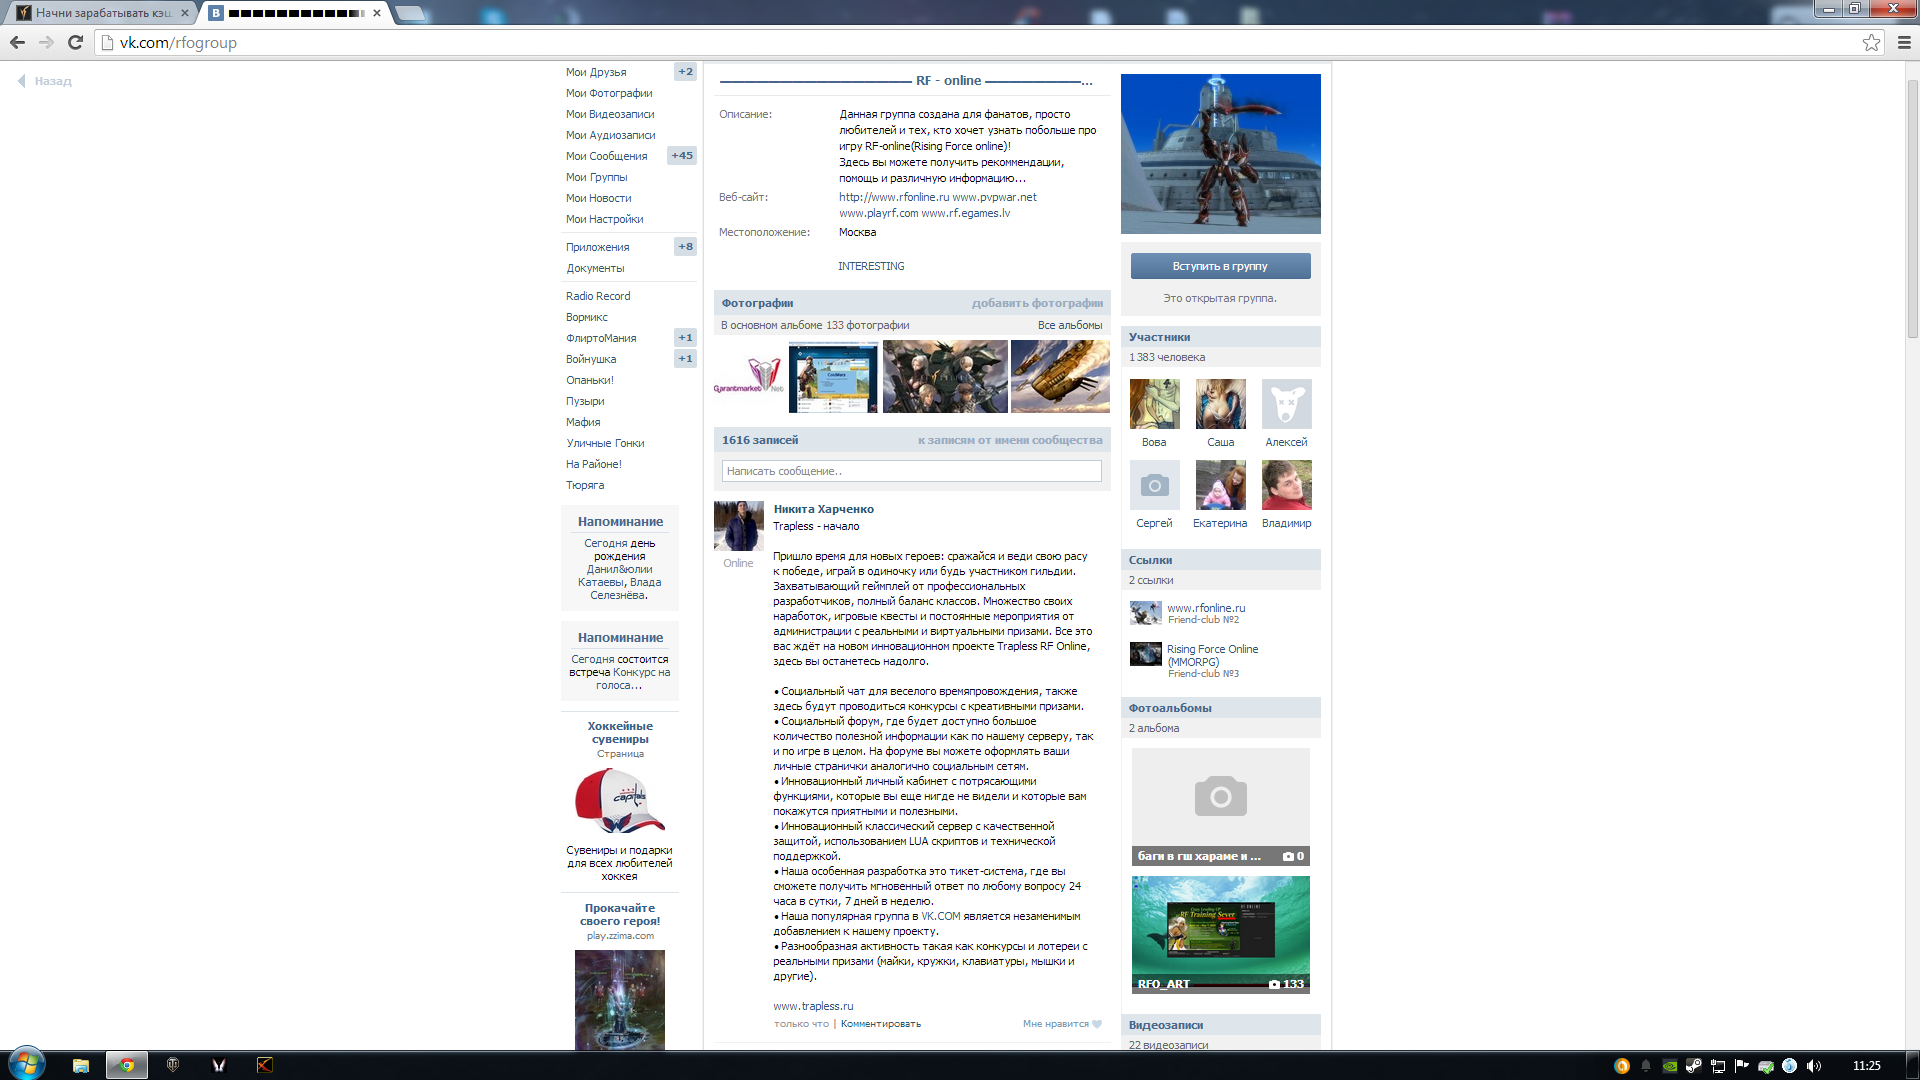
Task: Open 'Мои Аудиозаписи' menu item
Action: pyautogui.click(x=611, y=135)
